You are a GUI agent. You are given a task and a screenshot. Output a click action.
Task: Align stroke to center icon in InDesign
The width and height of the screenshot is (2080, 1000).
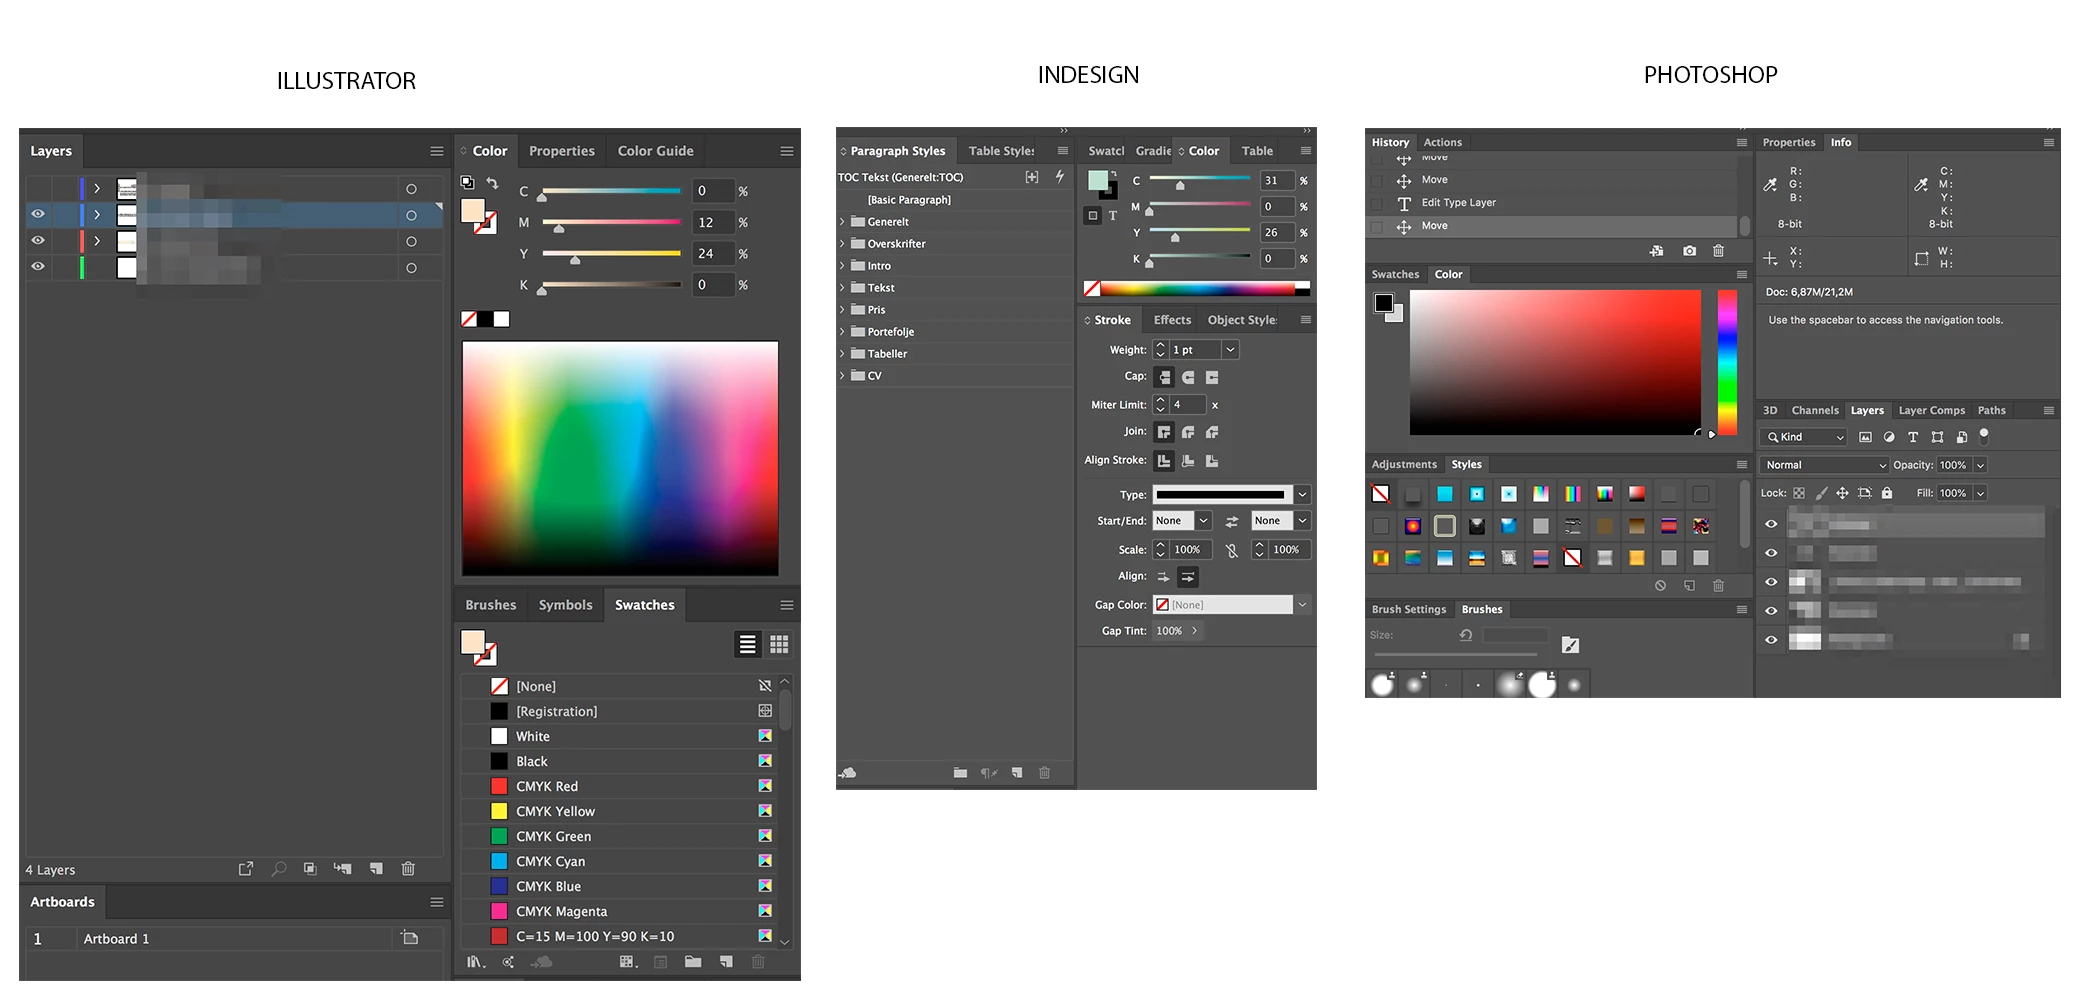point(1164,461)
